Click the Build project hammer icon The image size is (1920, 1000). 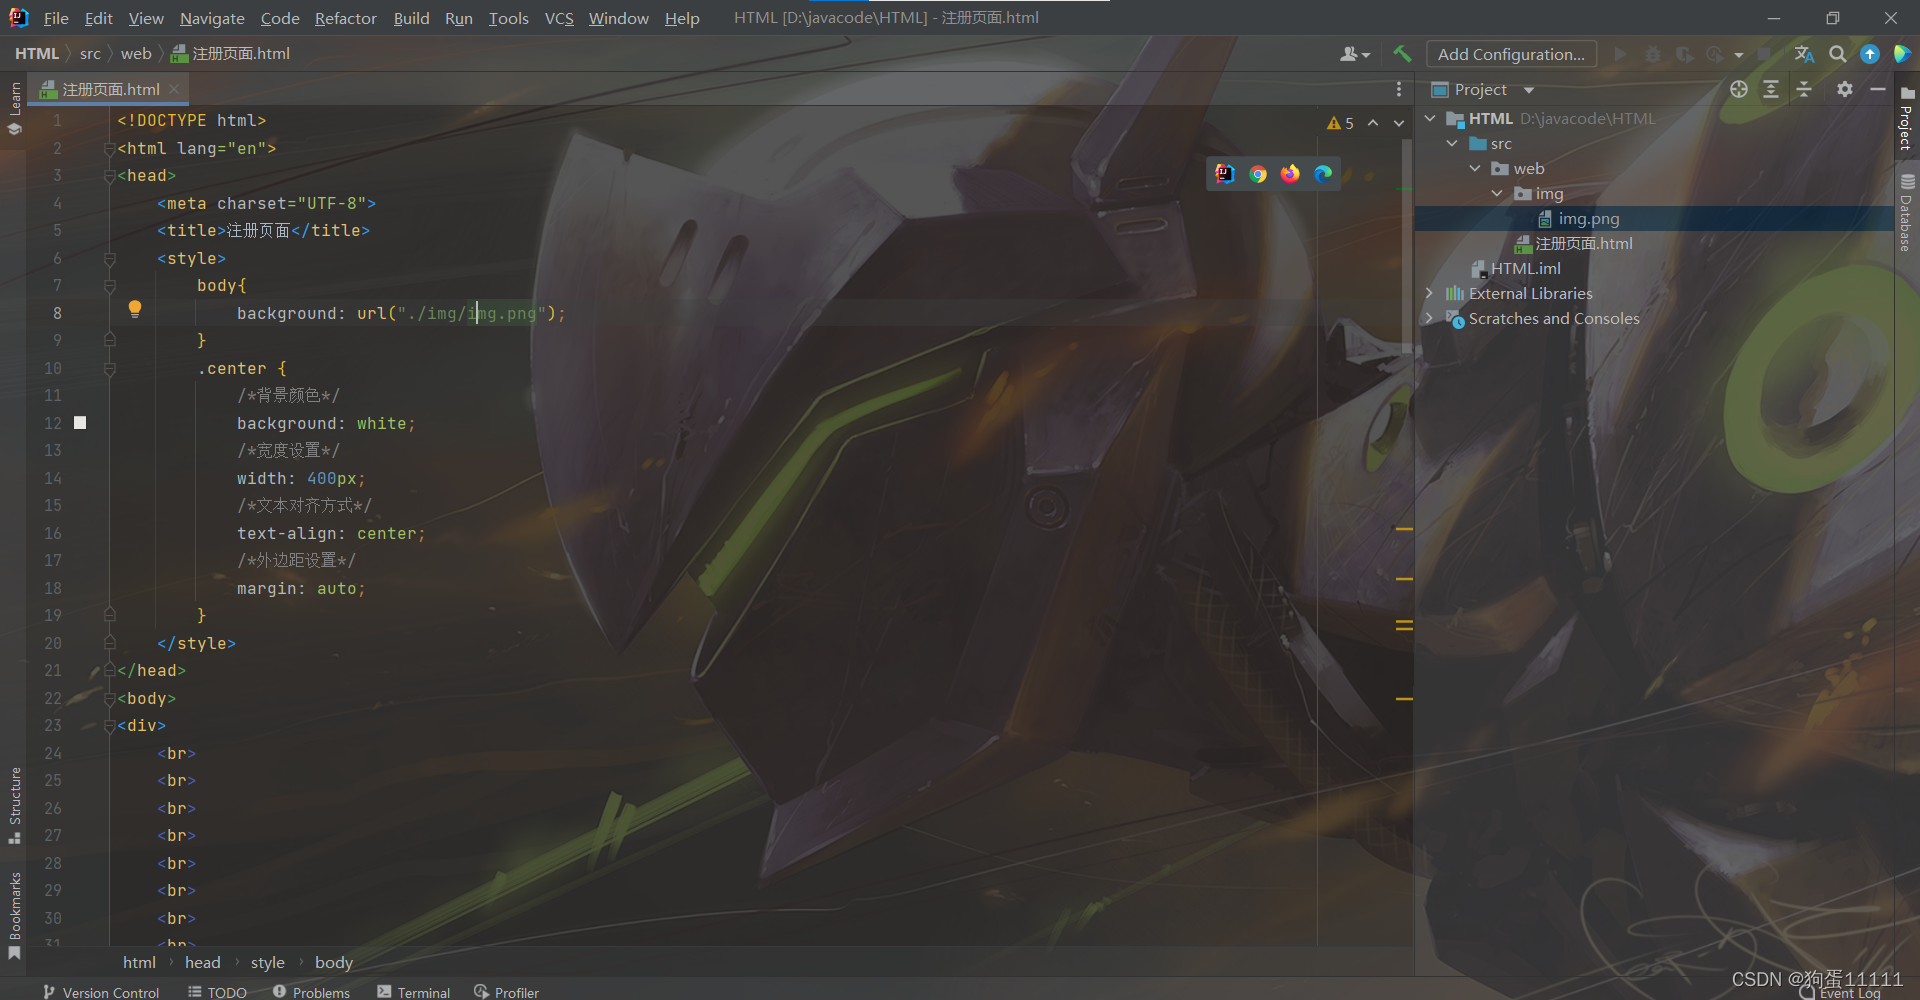click(1402, 54)
